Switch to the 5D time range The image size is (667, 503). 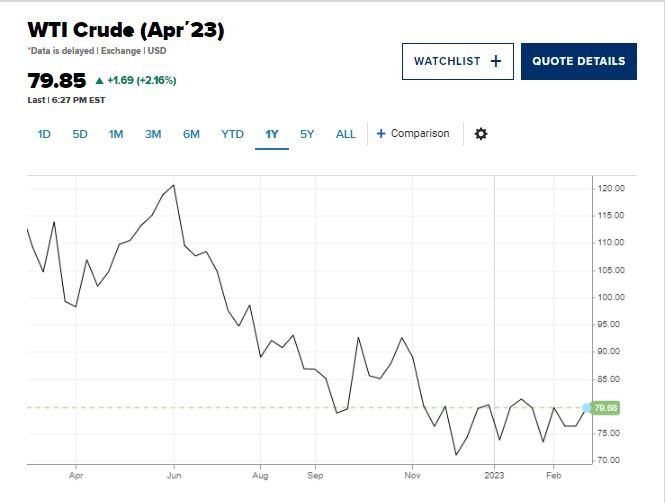pyautogui.click(x=80, y=134)
